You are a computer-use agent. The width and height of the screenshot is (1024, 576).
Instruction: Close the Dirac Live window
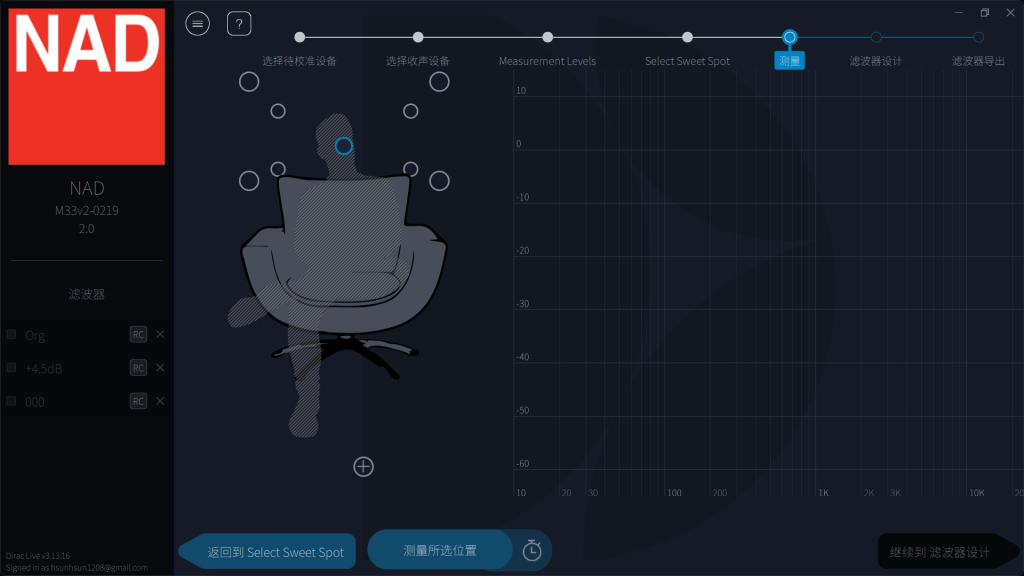point(1010,12)
